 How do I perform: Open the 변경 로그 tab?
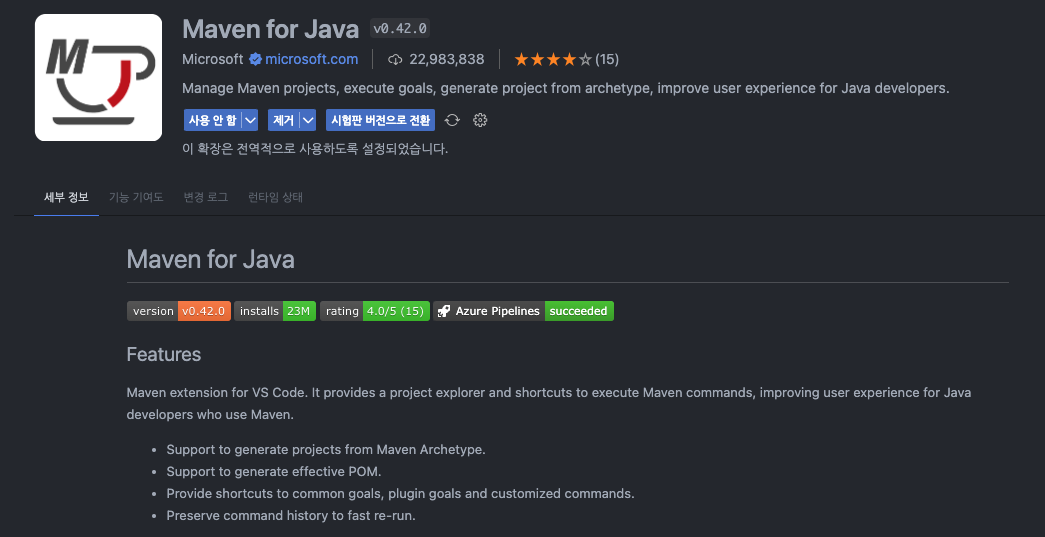click(x=206, y=197)
